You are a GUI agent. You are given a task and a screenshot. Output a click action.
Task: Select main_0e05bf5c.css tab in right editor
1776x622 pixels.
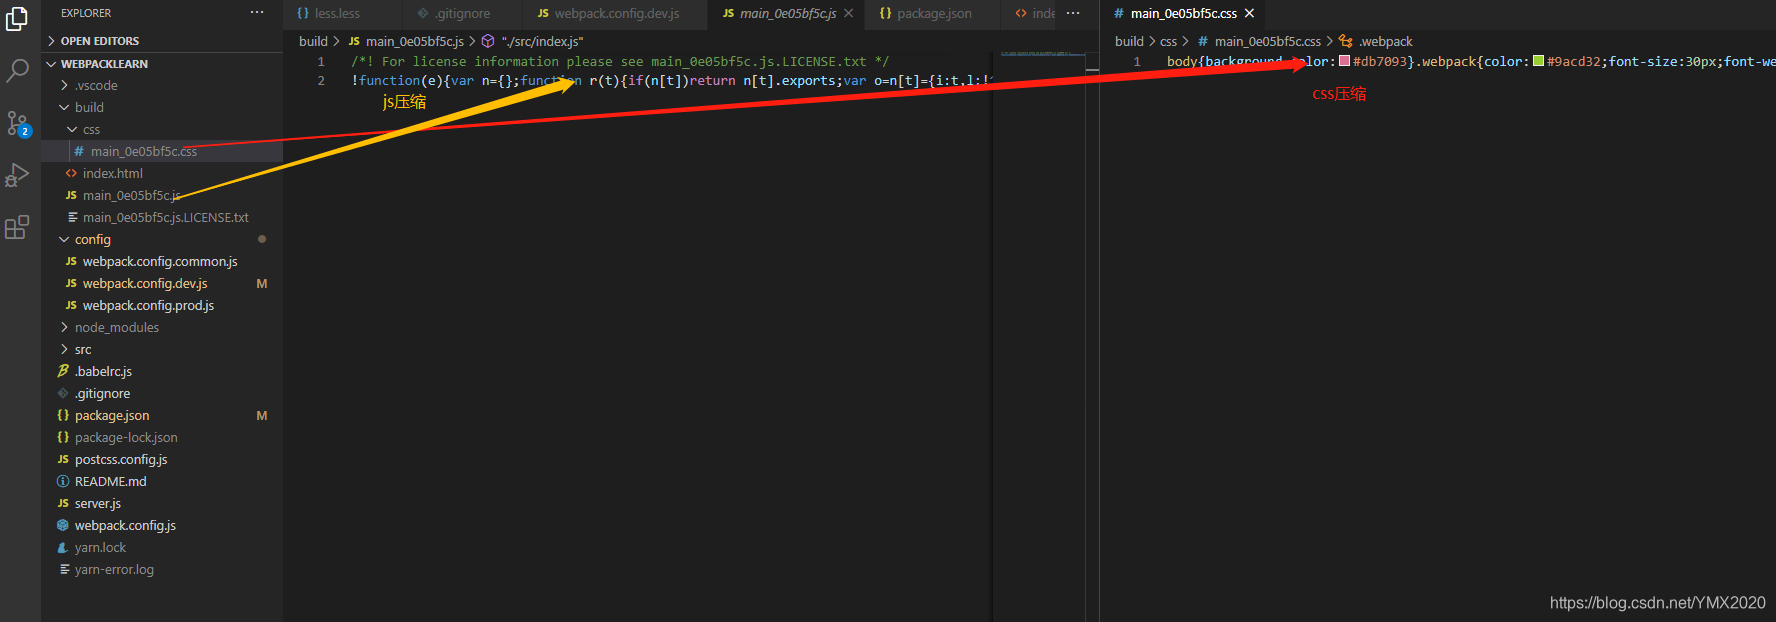click(1183, 13)
